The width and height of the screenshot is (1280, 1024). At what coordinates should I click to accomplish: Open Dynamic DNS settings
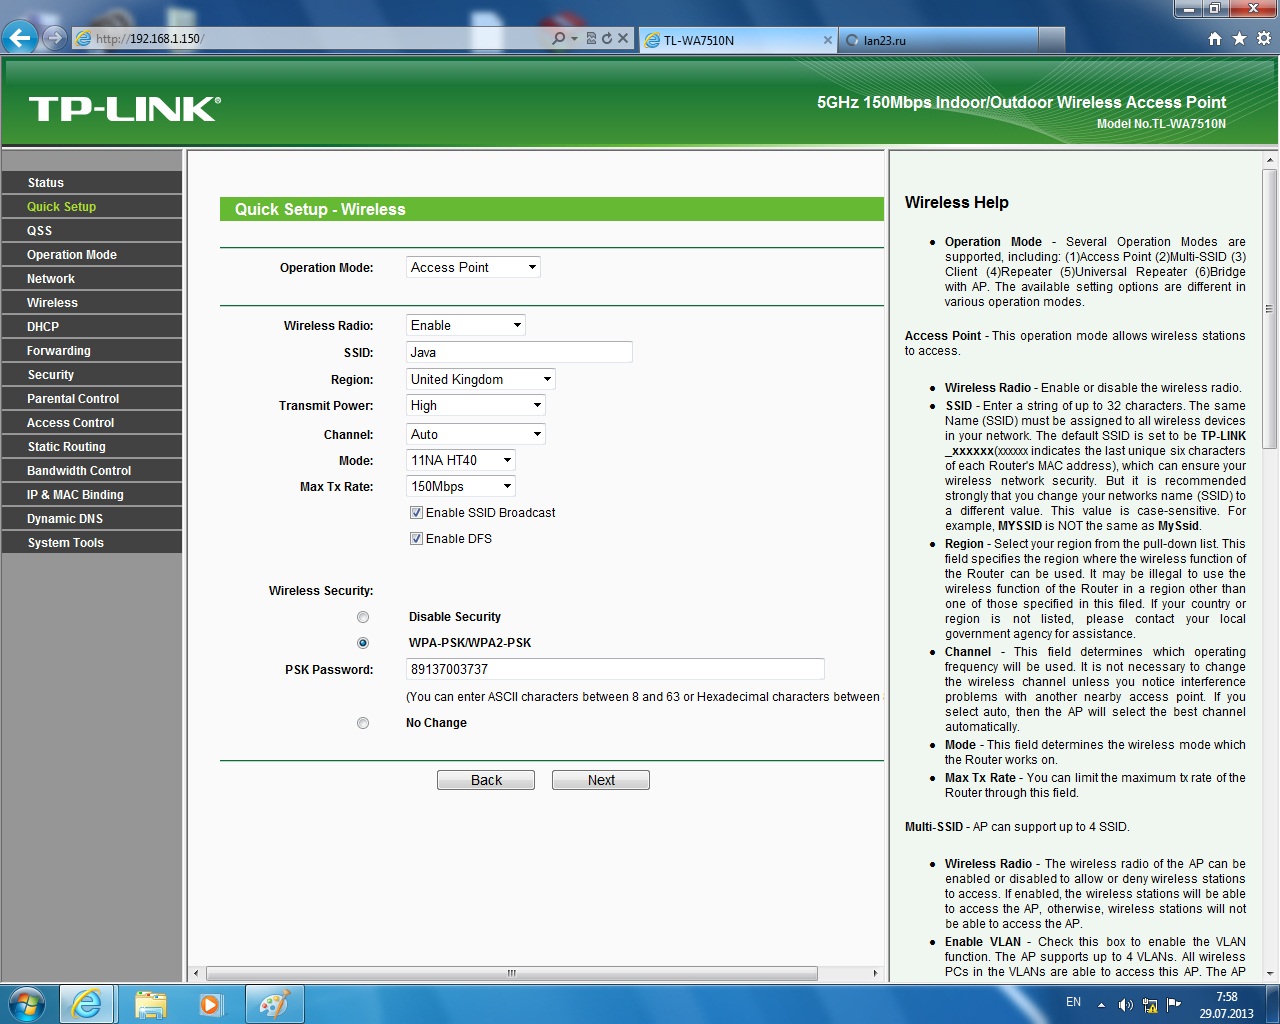pyautogui.click(x=92, y=519)
